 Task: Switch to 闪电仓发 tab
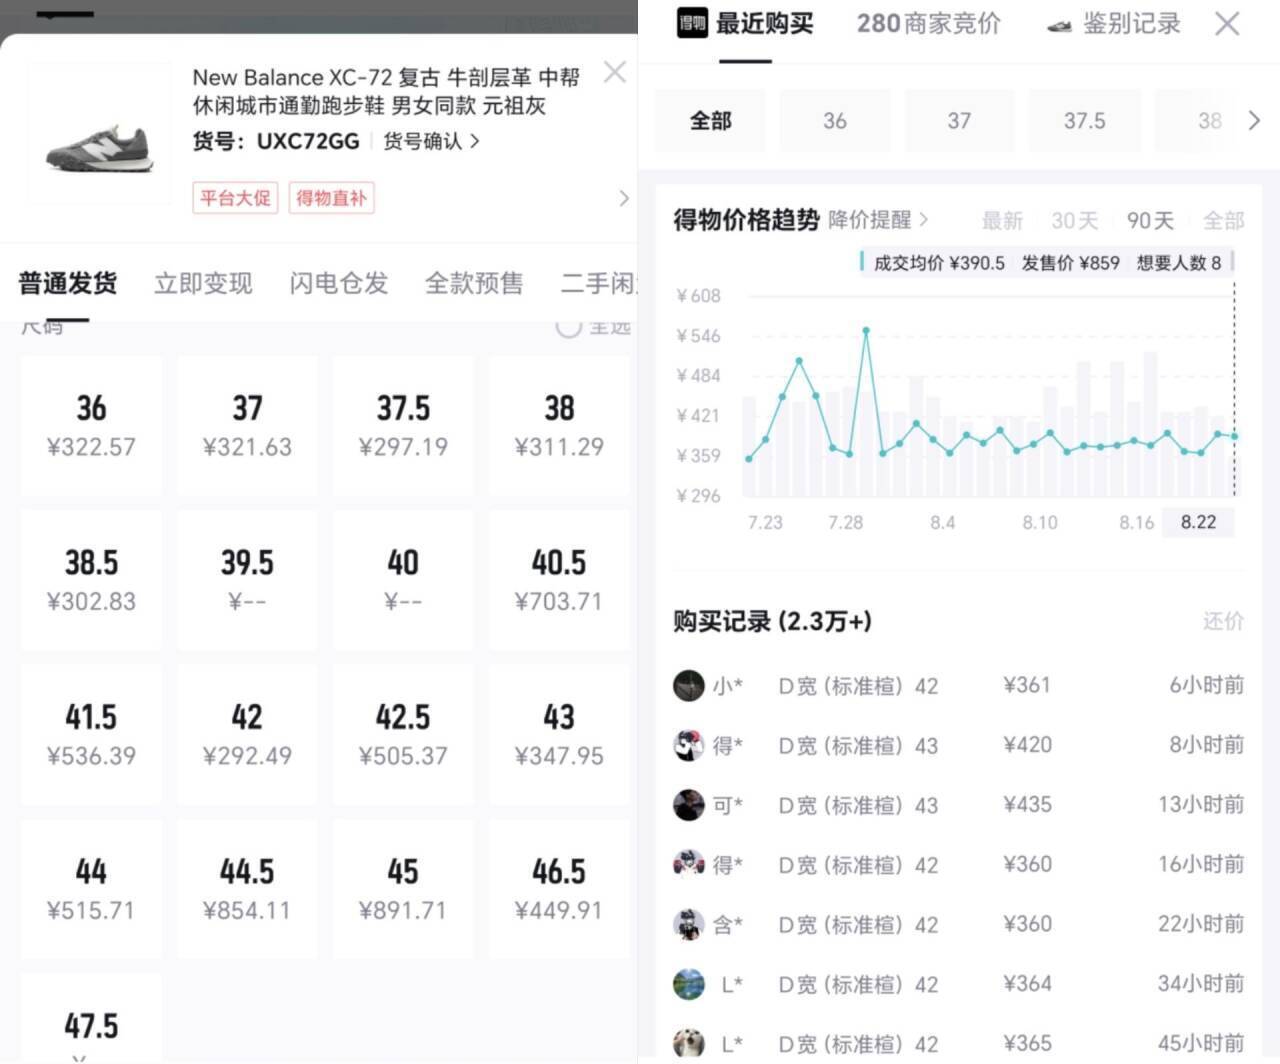coord(339,283)
